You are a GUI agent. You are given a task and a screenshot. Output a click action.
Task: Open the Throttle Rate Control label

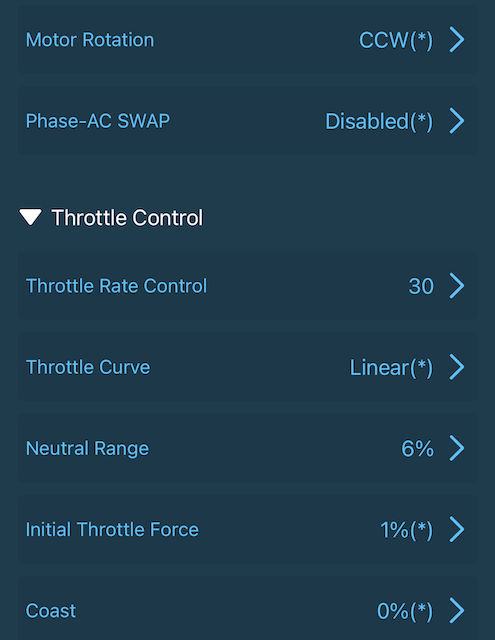116,286
